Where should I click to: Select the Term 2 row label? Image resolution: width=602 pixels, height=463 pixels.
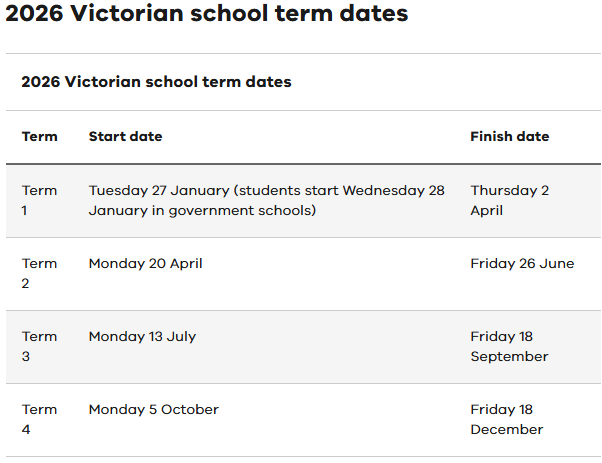(40, 273)
